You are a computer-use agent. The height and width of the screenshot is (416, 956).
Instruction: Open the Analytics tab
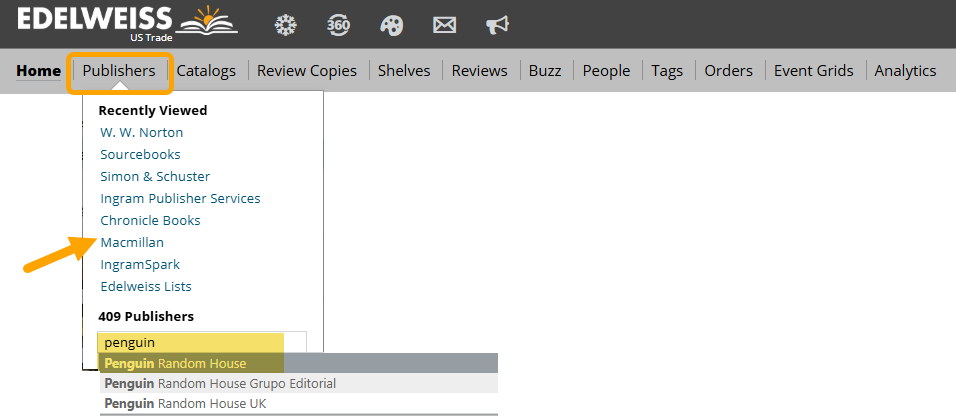[x=905, y=71]
